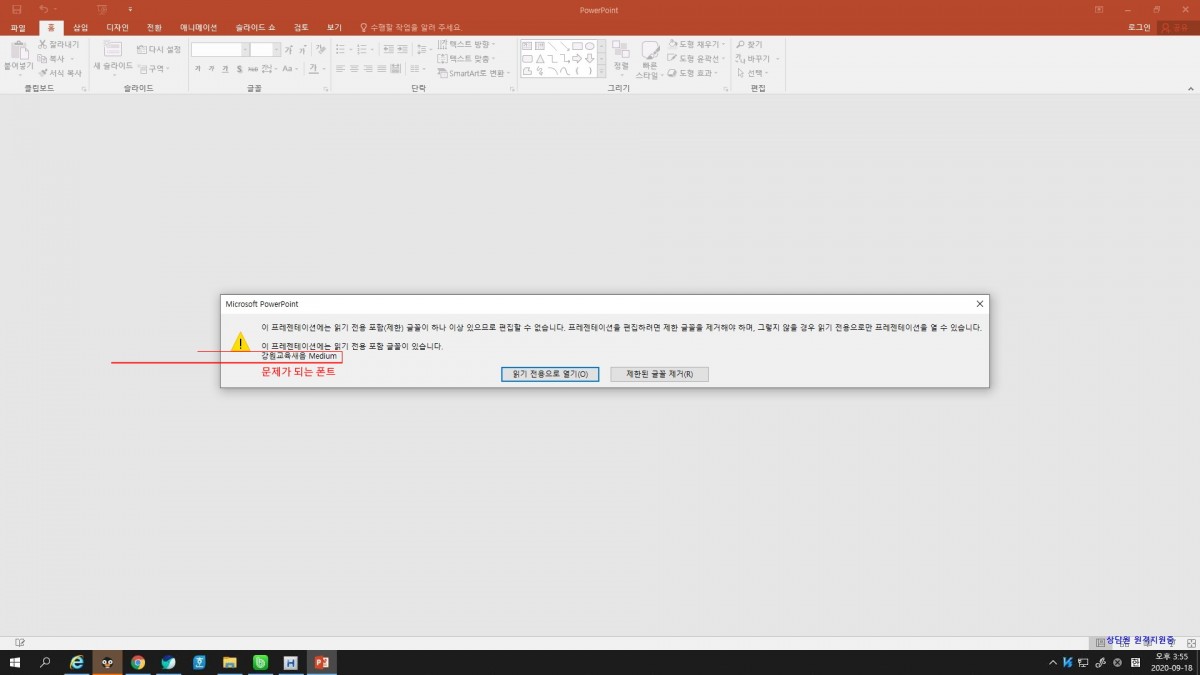Click the taskbar search icon
Screen dimensions: 1200x675
[x=45, y=662]
